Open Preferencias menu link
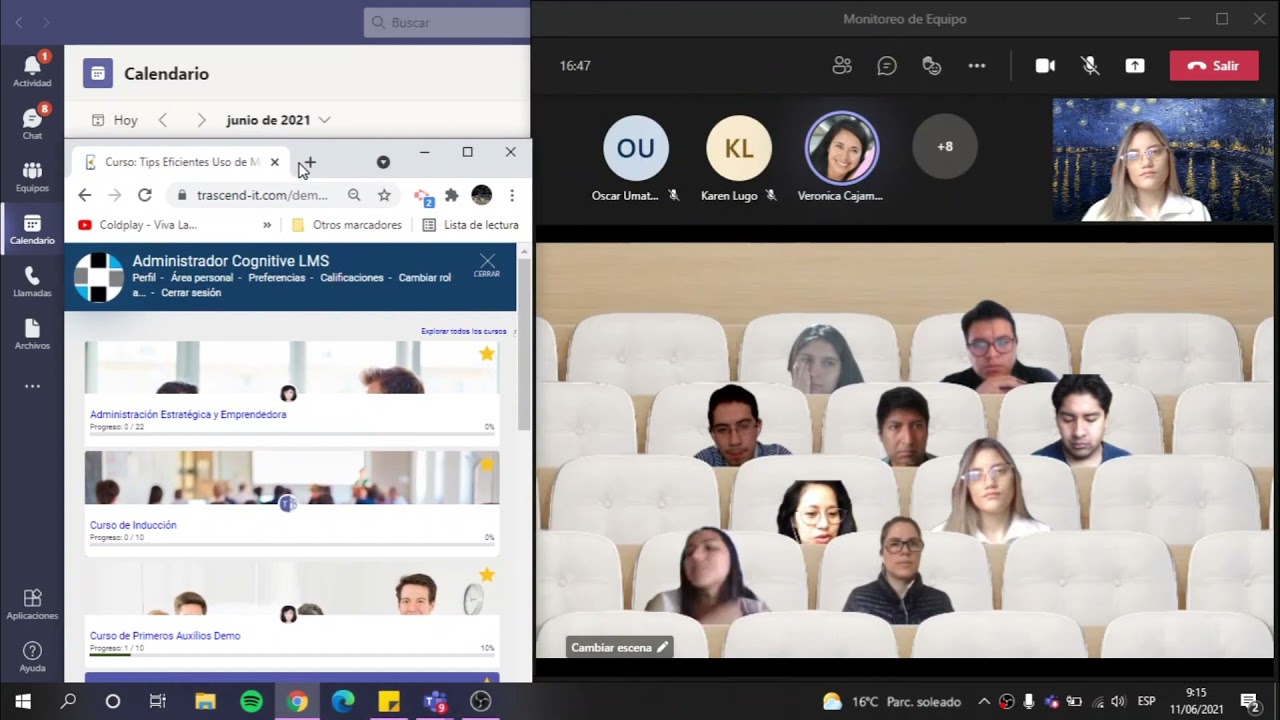The image size is (1280, 720). point(277,278)
